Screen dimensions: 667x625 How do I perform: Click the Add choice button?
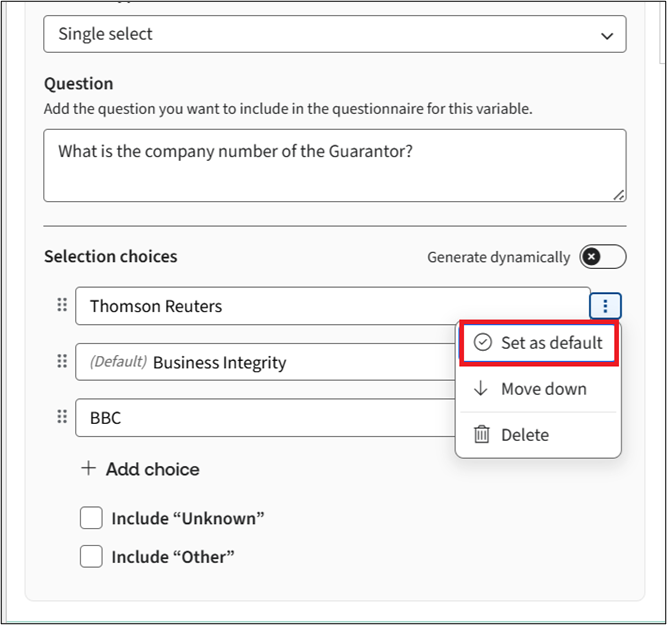pyautogui.click(x=152, y=468)
